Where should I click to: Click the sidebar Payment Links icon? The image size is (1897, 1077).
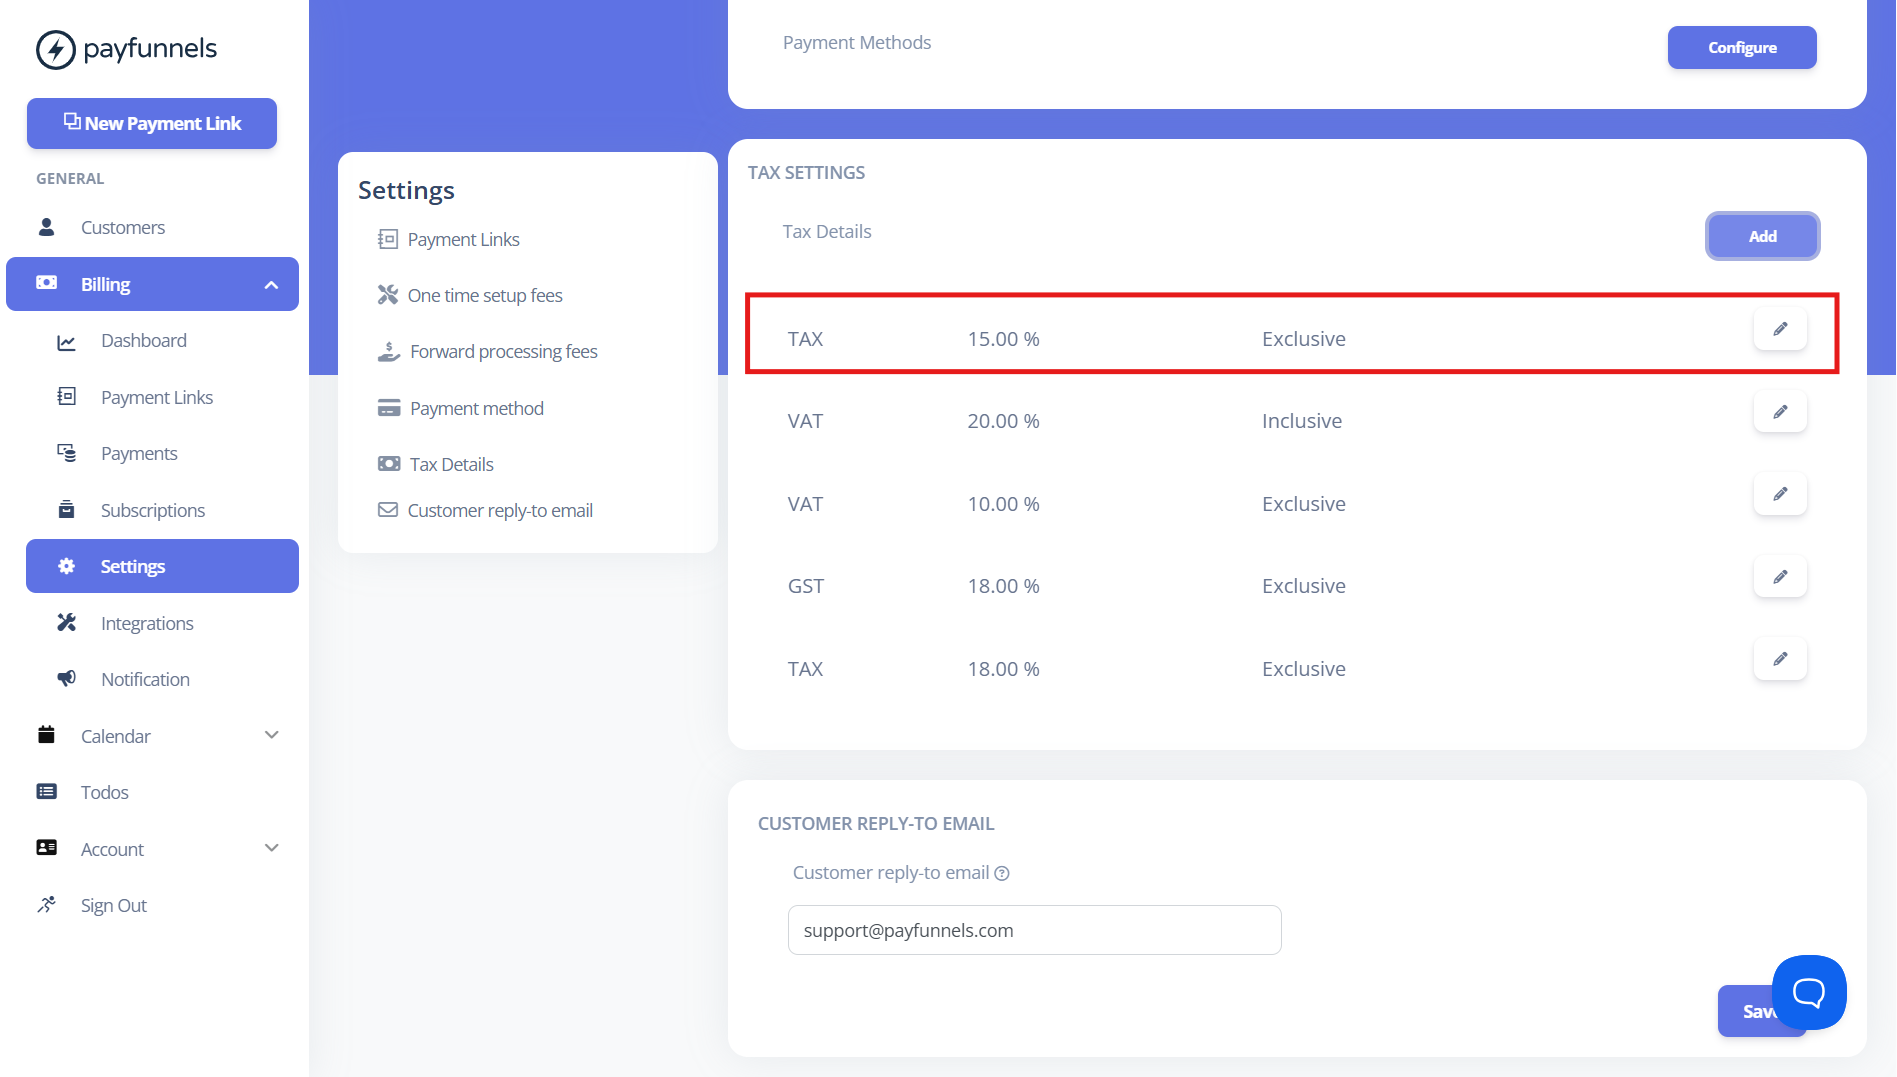(x=66, y=397)
